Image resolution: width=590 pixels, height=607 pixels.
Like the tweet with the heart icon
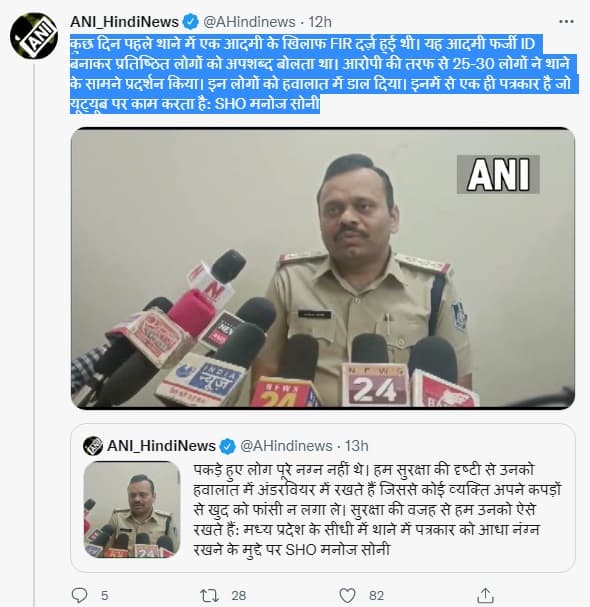coord(347,595)
